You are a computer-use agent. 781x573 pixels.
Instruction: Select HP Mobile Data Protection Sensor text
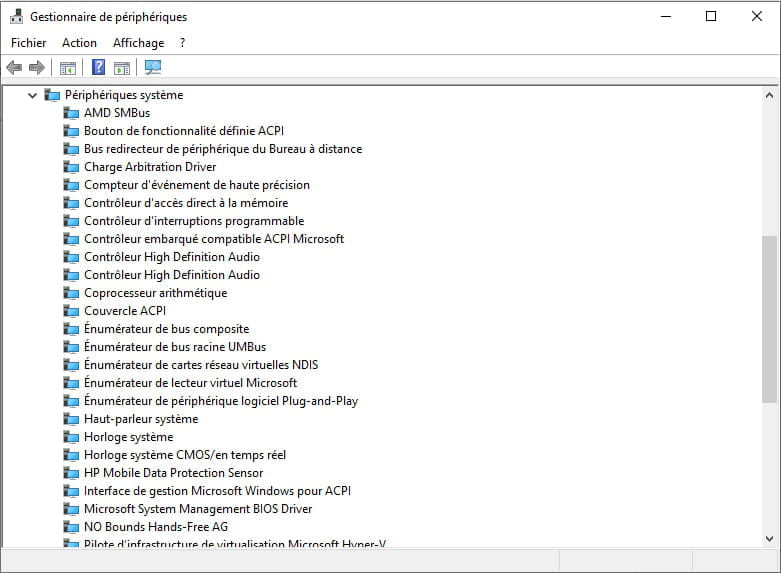click(173, 473)
